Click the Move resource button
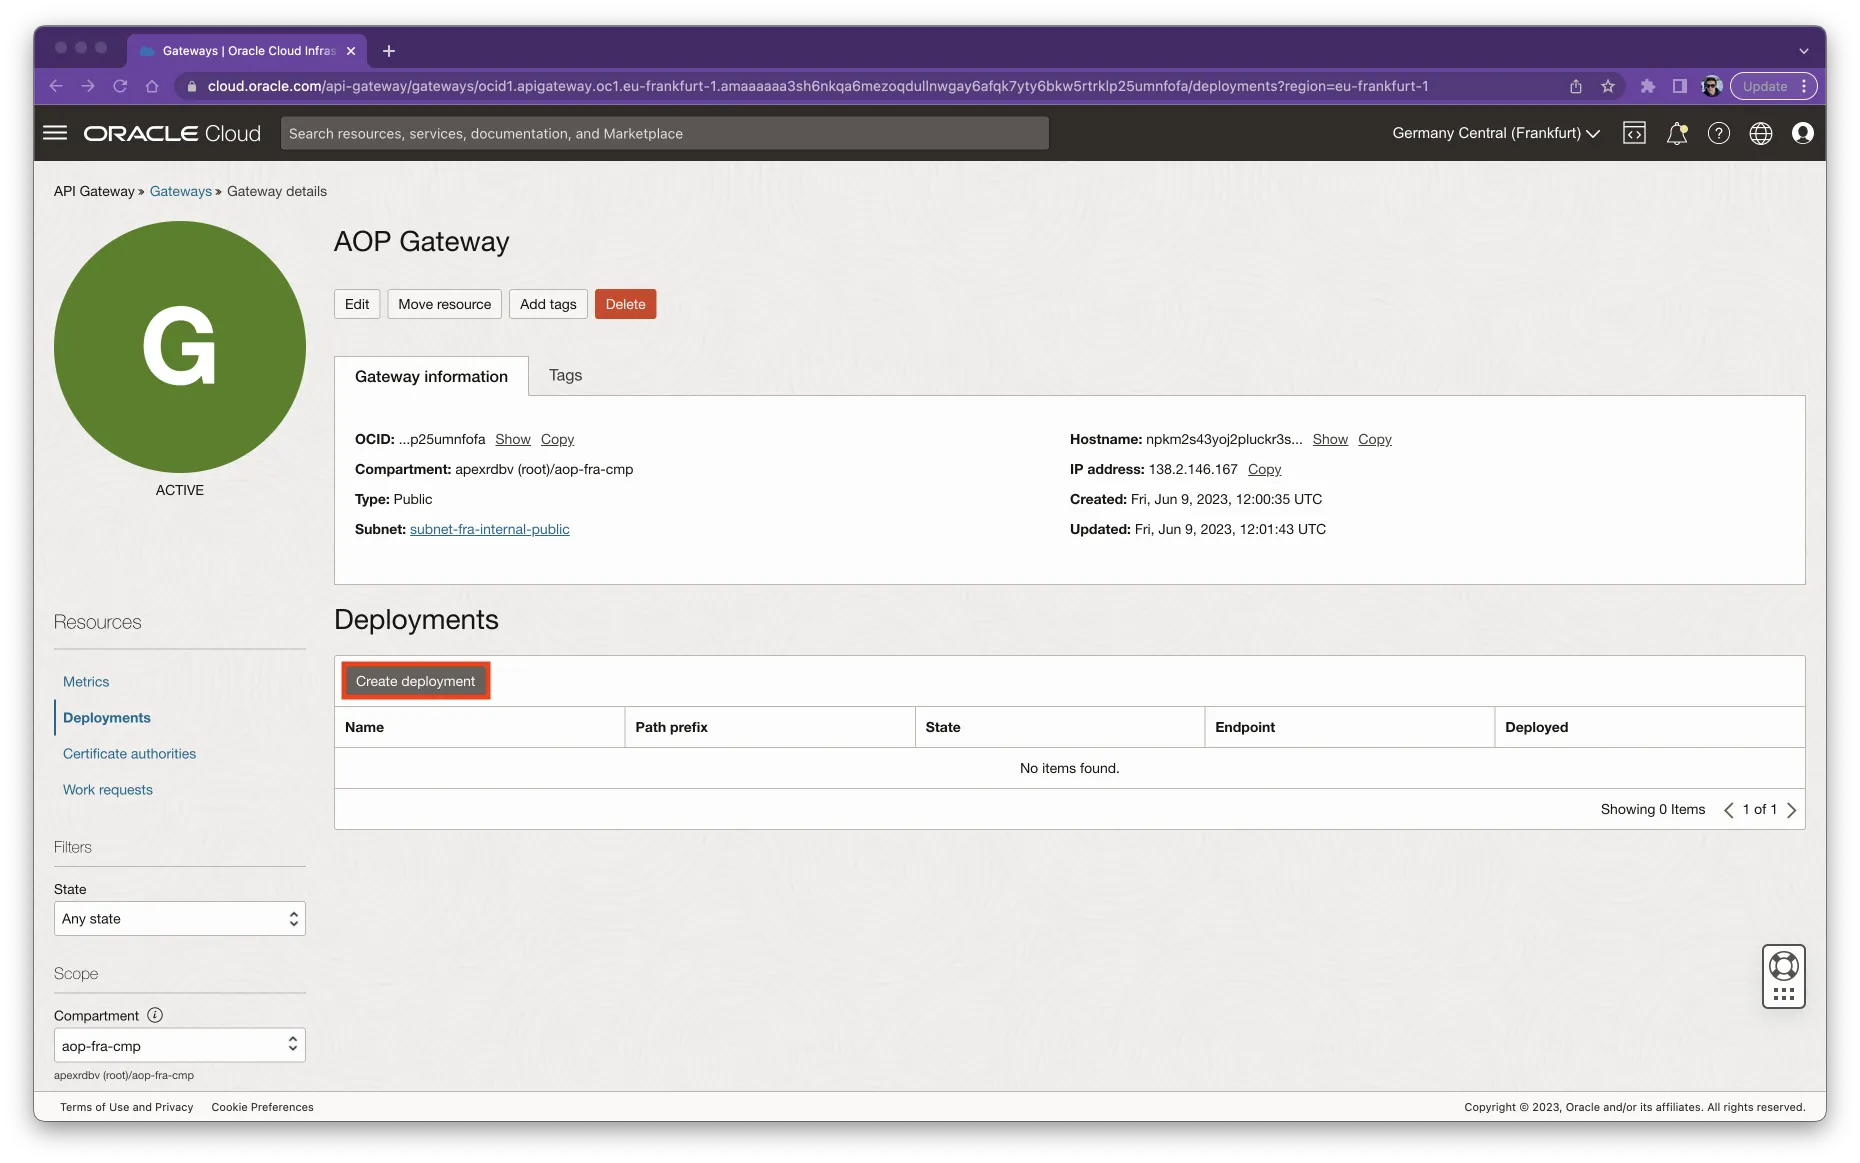This screenshot has width=1860, height=1163. [445, 304]
